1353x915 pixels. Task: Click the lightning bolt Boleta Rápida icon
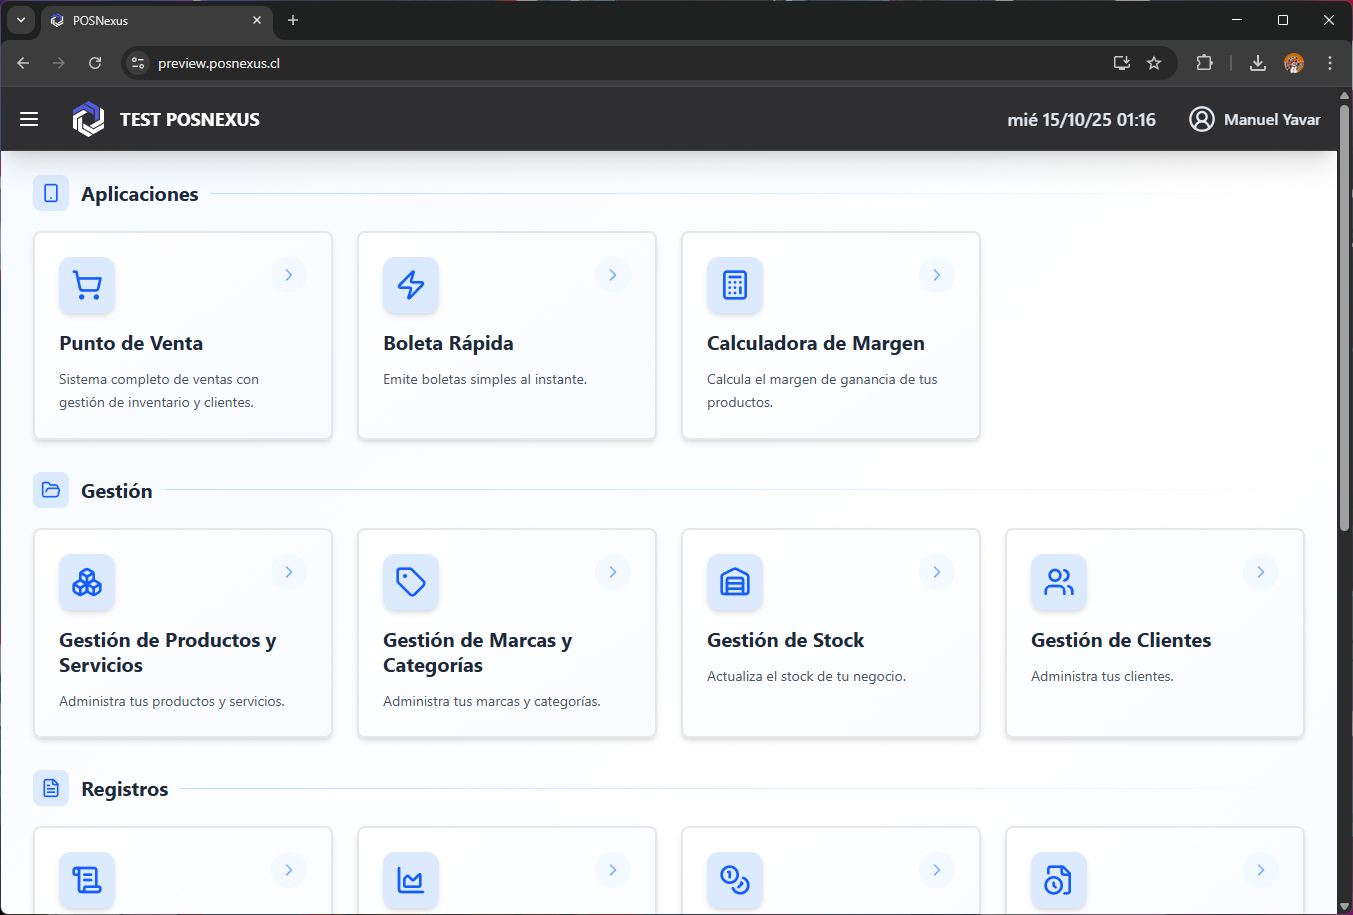pyautogui.click(x=411, y=285)
